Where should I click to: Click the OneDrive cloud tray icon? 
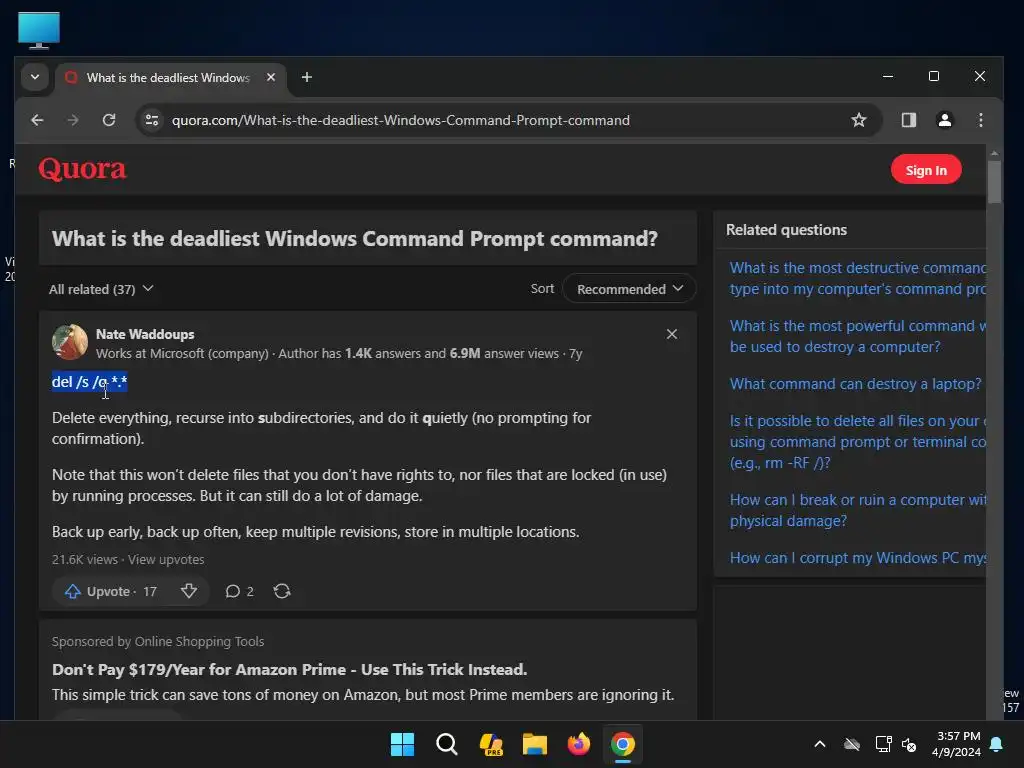coord(852,744)
